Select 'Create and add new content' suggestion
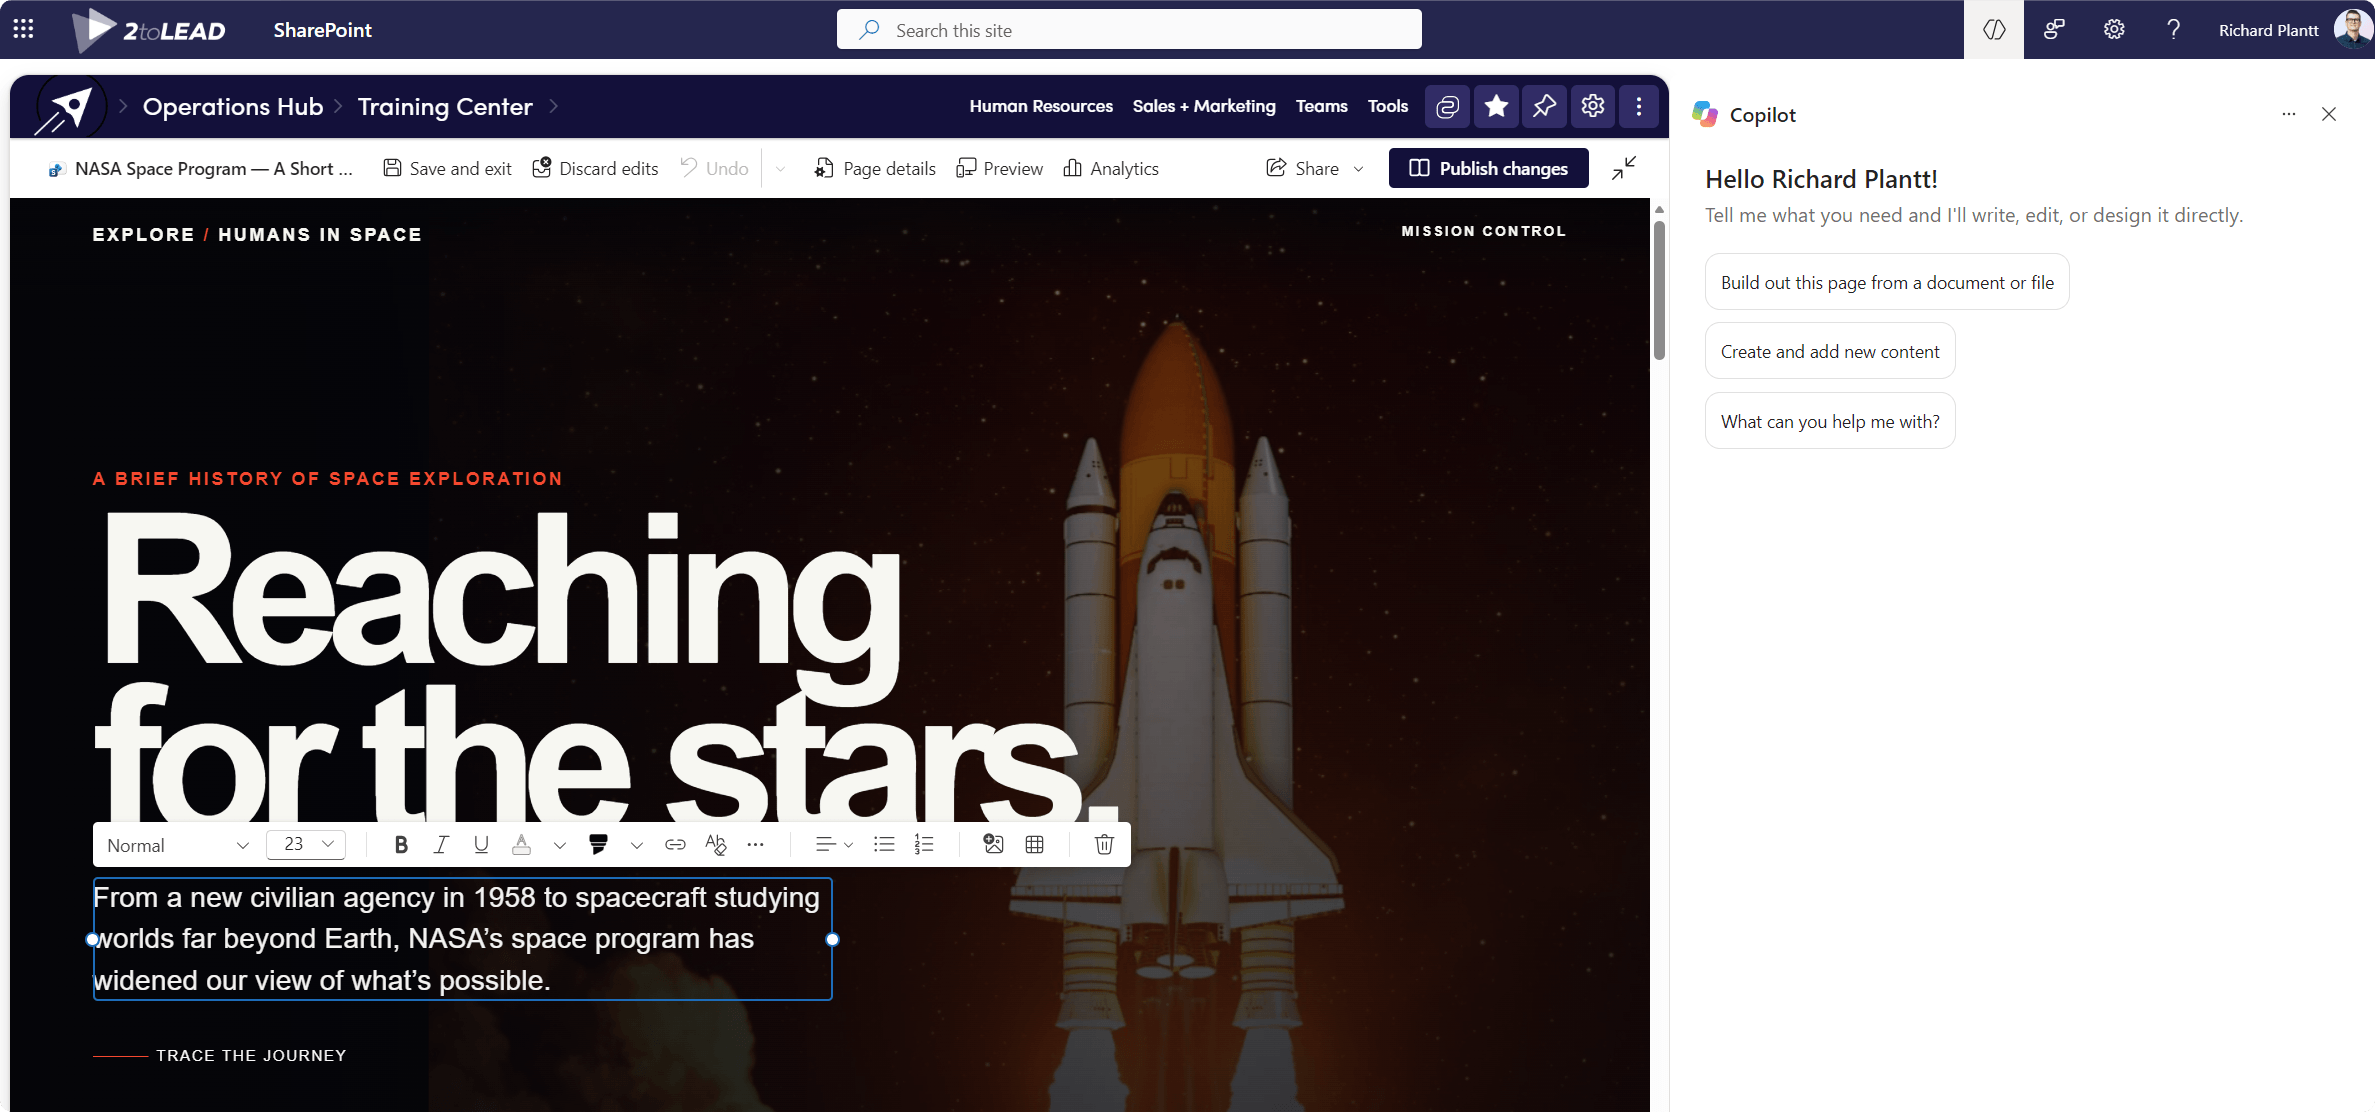The height and width of the screenshot is (1112, 2375). [x=1830, y=351]
